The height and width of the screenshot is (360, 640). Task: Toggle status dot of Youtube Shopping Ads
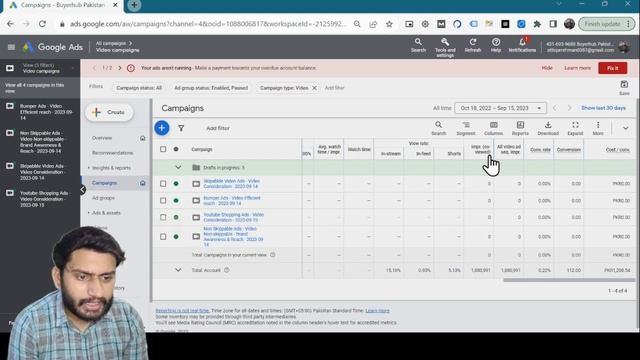(176, 217)
